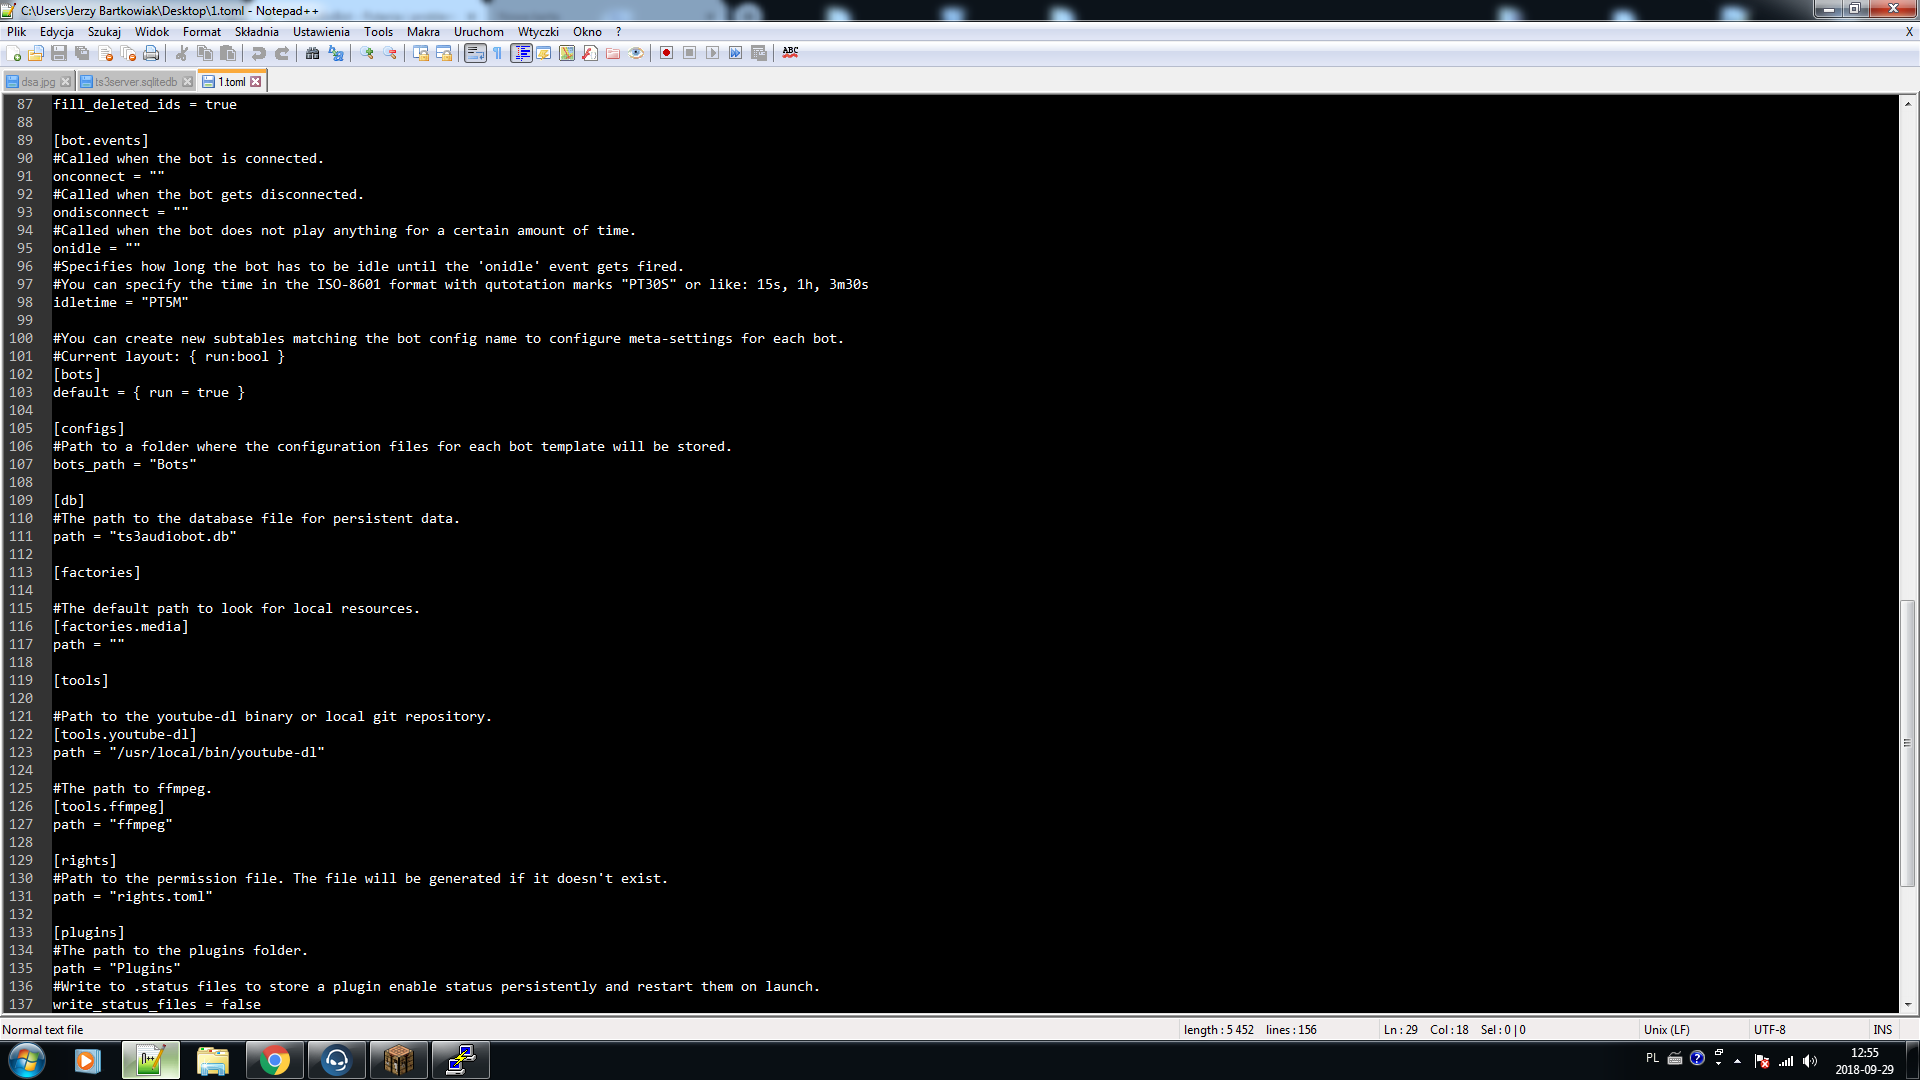The width and height of the screenshot is (1920, 1080).
Task: Open the Składnia menu
Action: pyautogui.click(x=256, y=32)
